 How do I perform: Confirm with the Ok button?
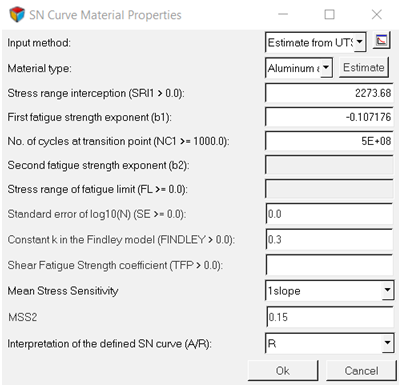[283, 371]
